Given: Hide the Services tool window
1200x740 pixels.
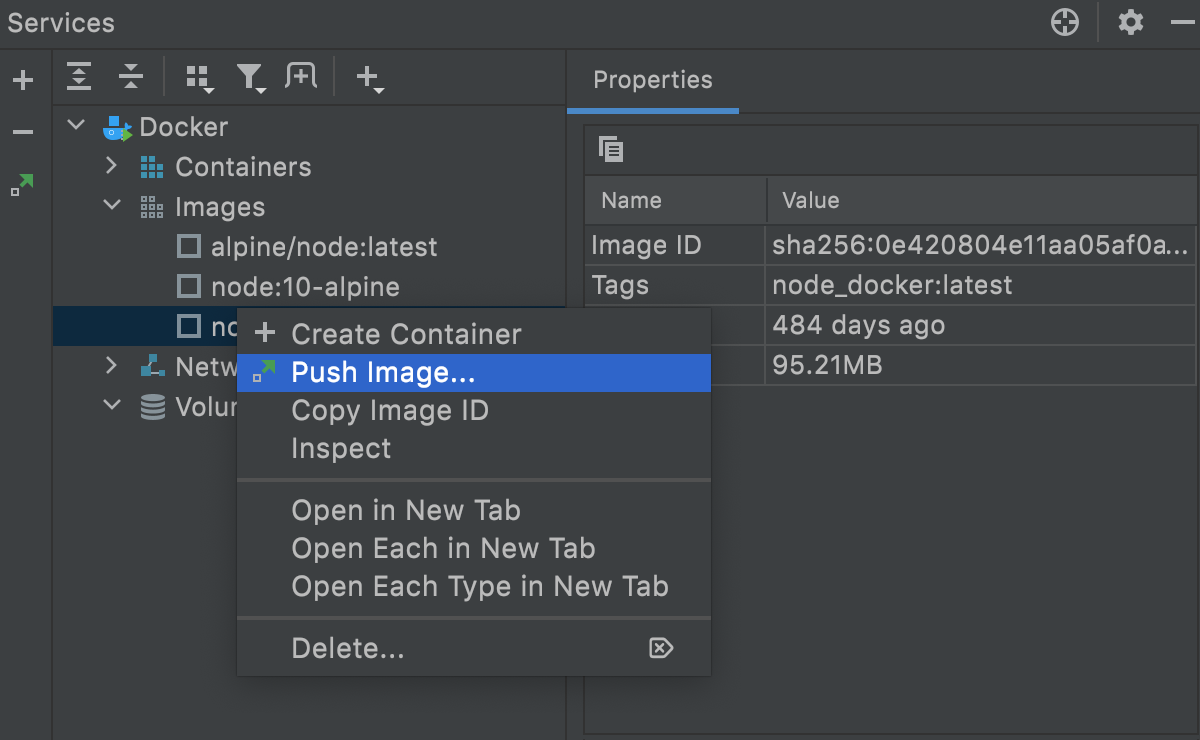Looking at the screenshot, I should click(x=1182, y=22).
